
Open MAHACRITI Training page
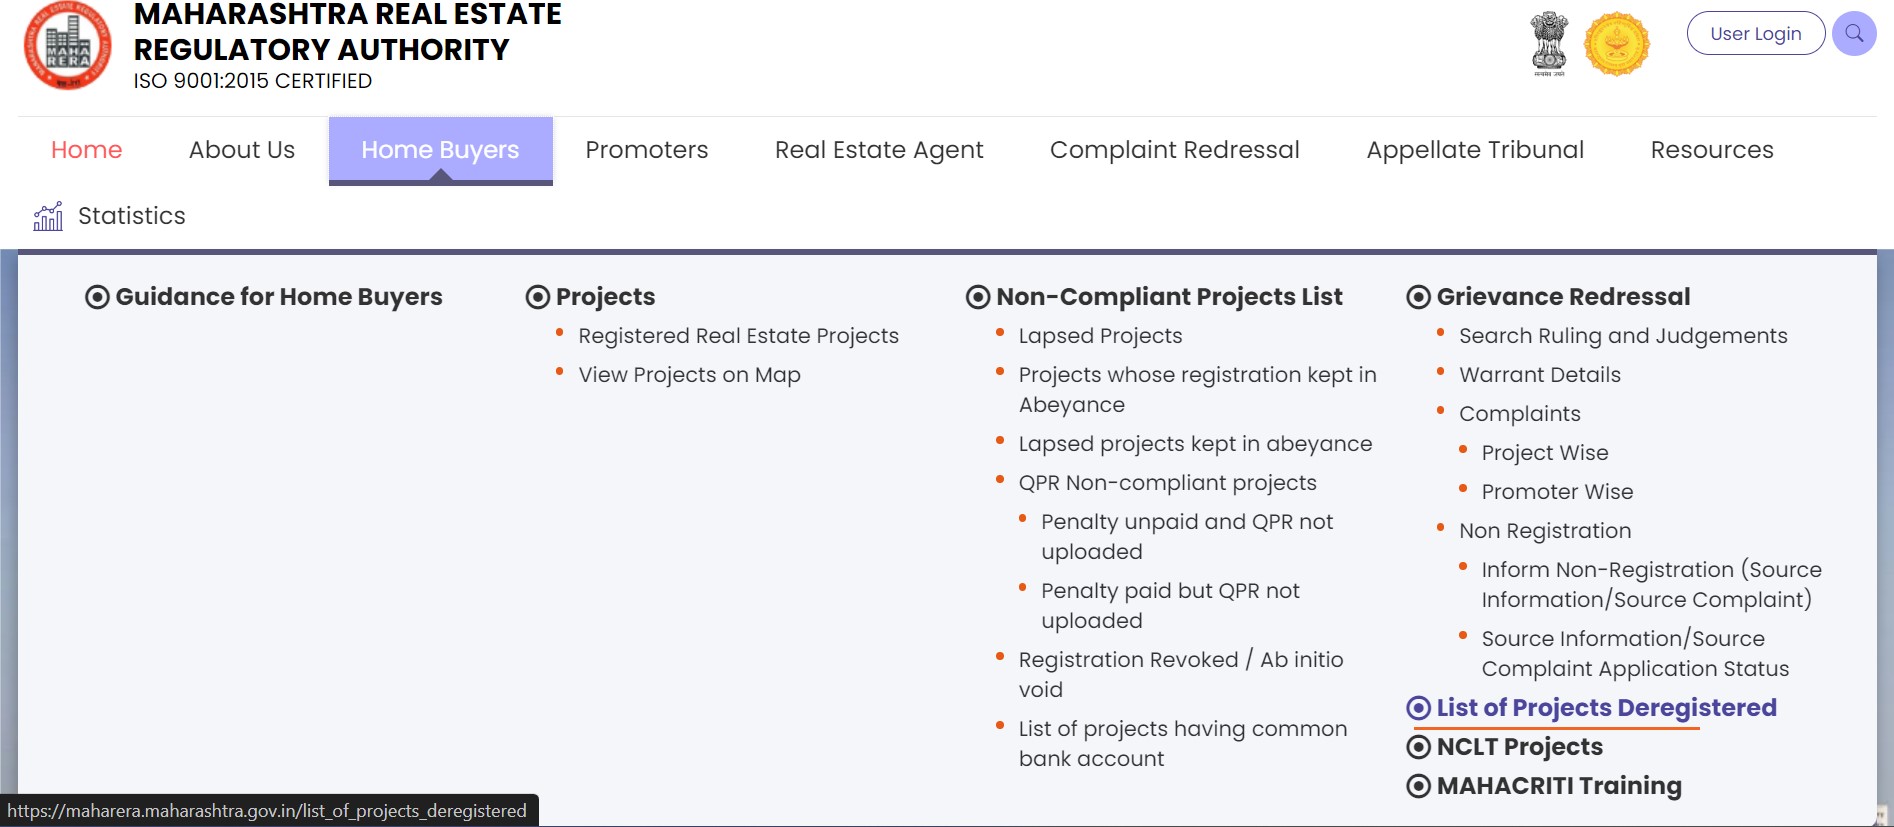click(x=1558, y=786)
